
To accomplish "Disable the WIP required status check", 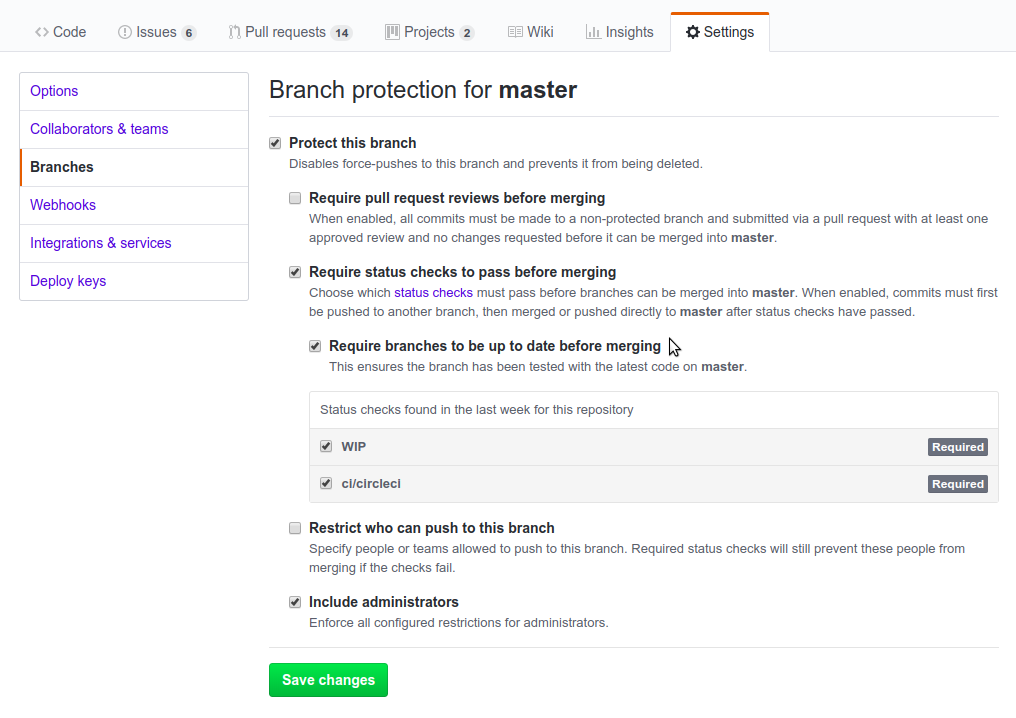I will (x=326, y=446).
